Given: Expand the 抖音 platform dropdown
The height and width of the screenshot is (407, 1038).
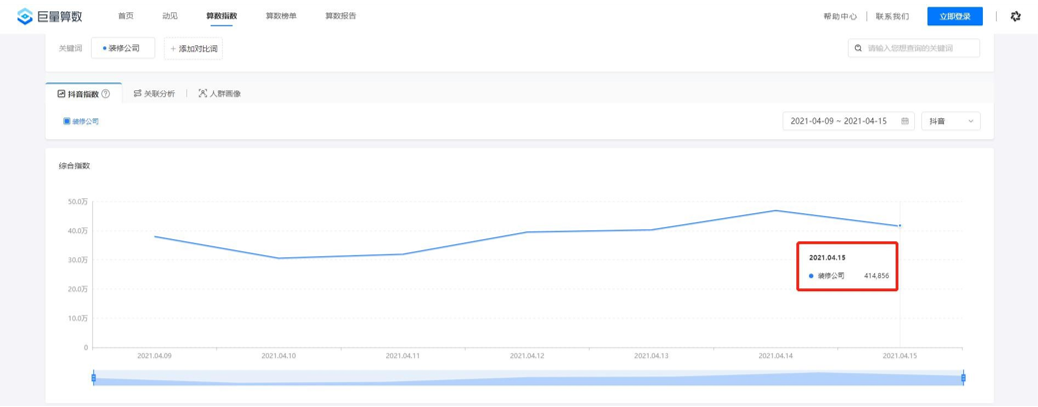Looking at the screenshot, I should point(950,121).
